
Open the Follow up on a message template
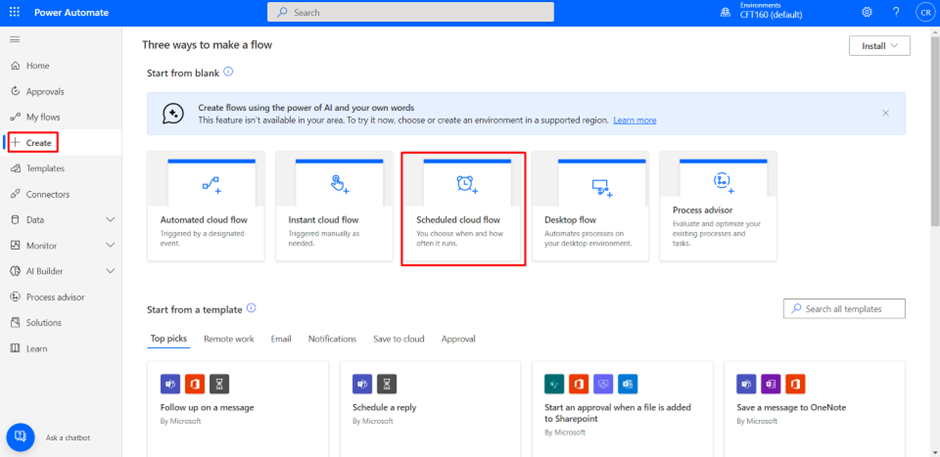(x=238, y=409)
